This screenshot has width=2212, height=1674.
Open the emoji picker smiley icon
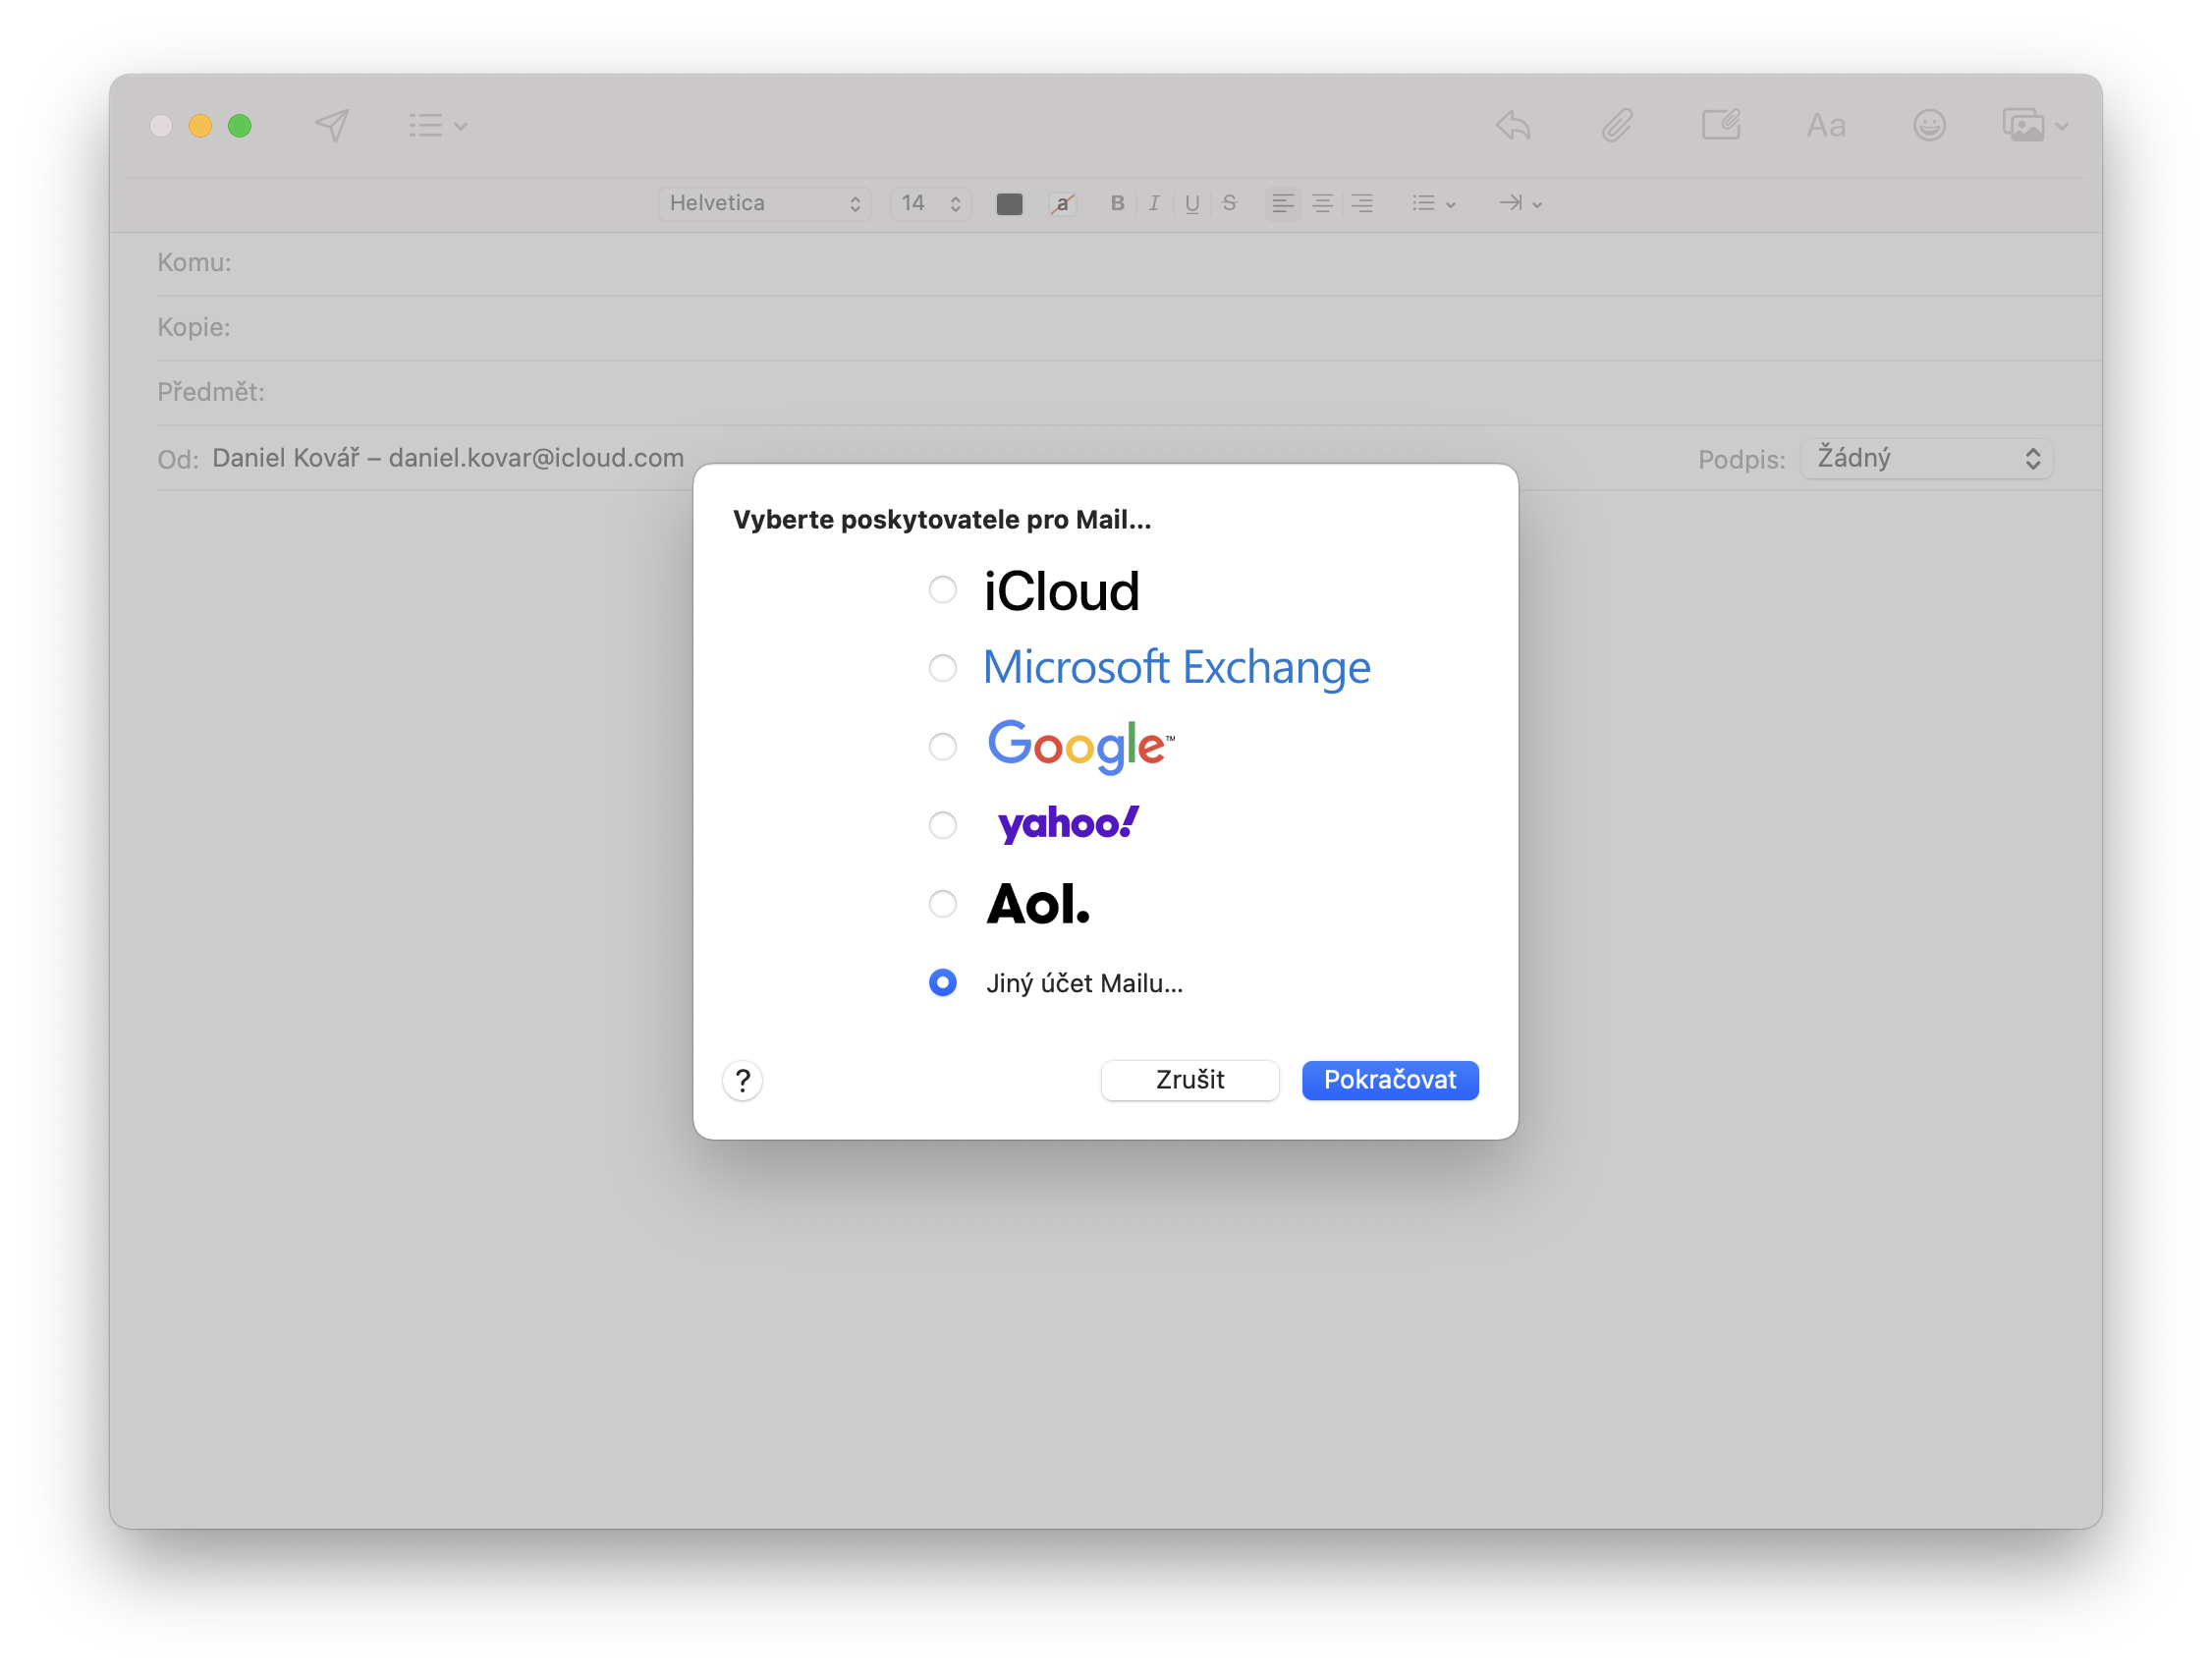coord(1929,125)
